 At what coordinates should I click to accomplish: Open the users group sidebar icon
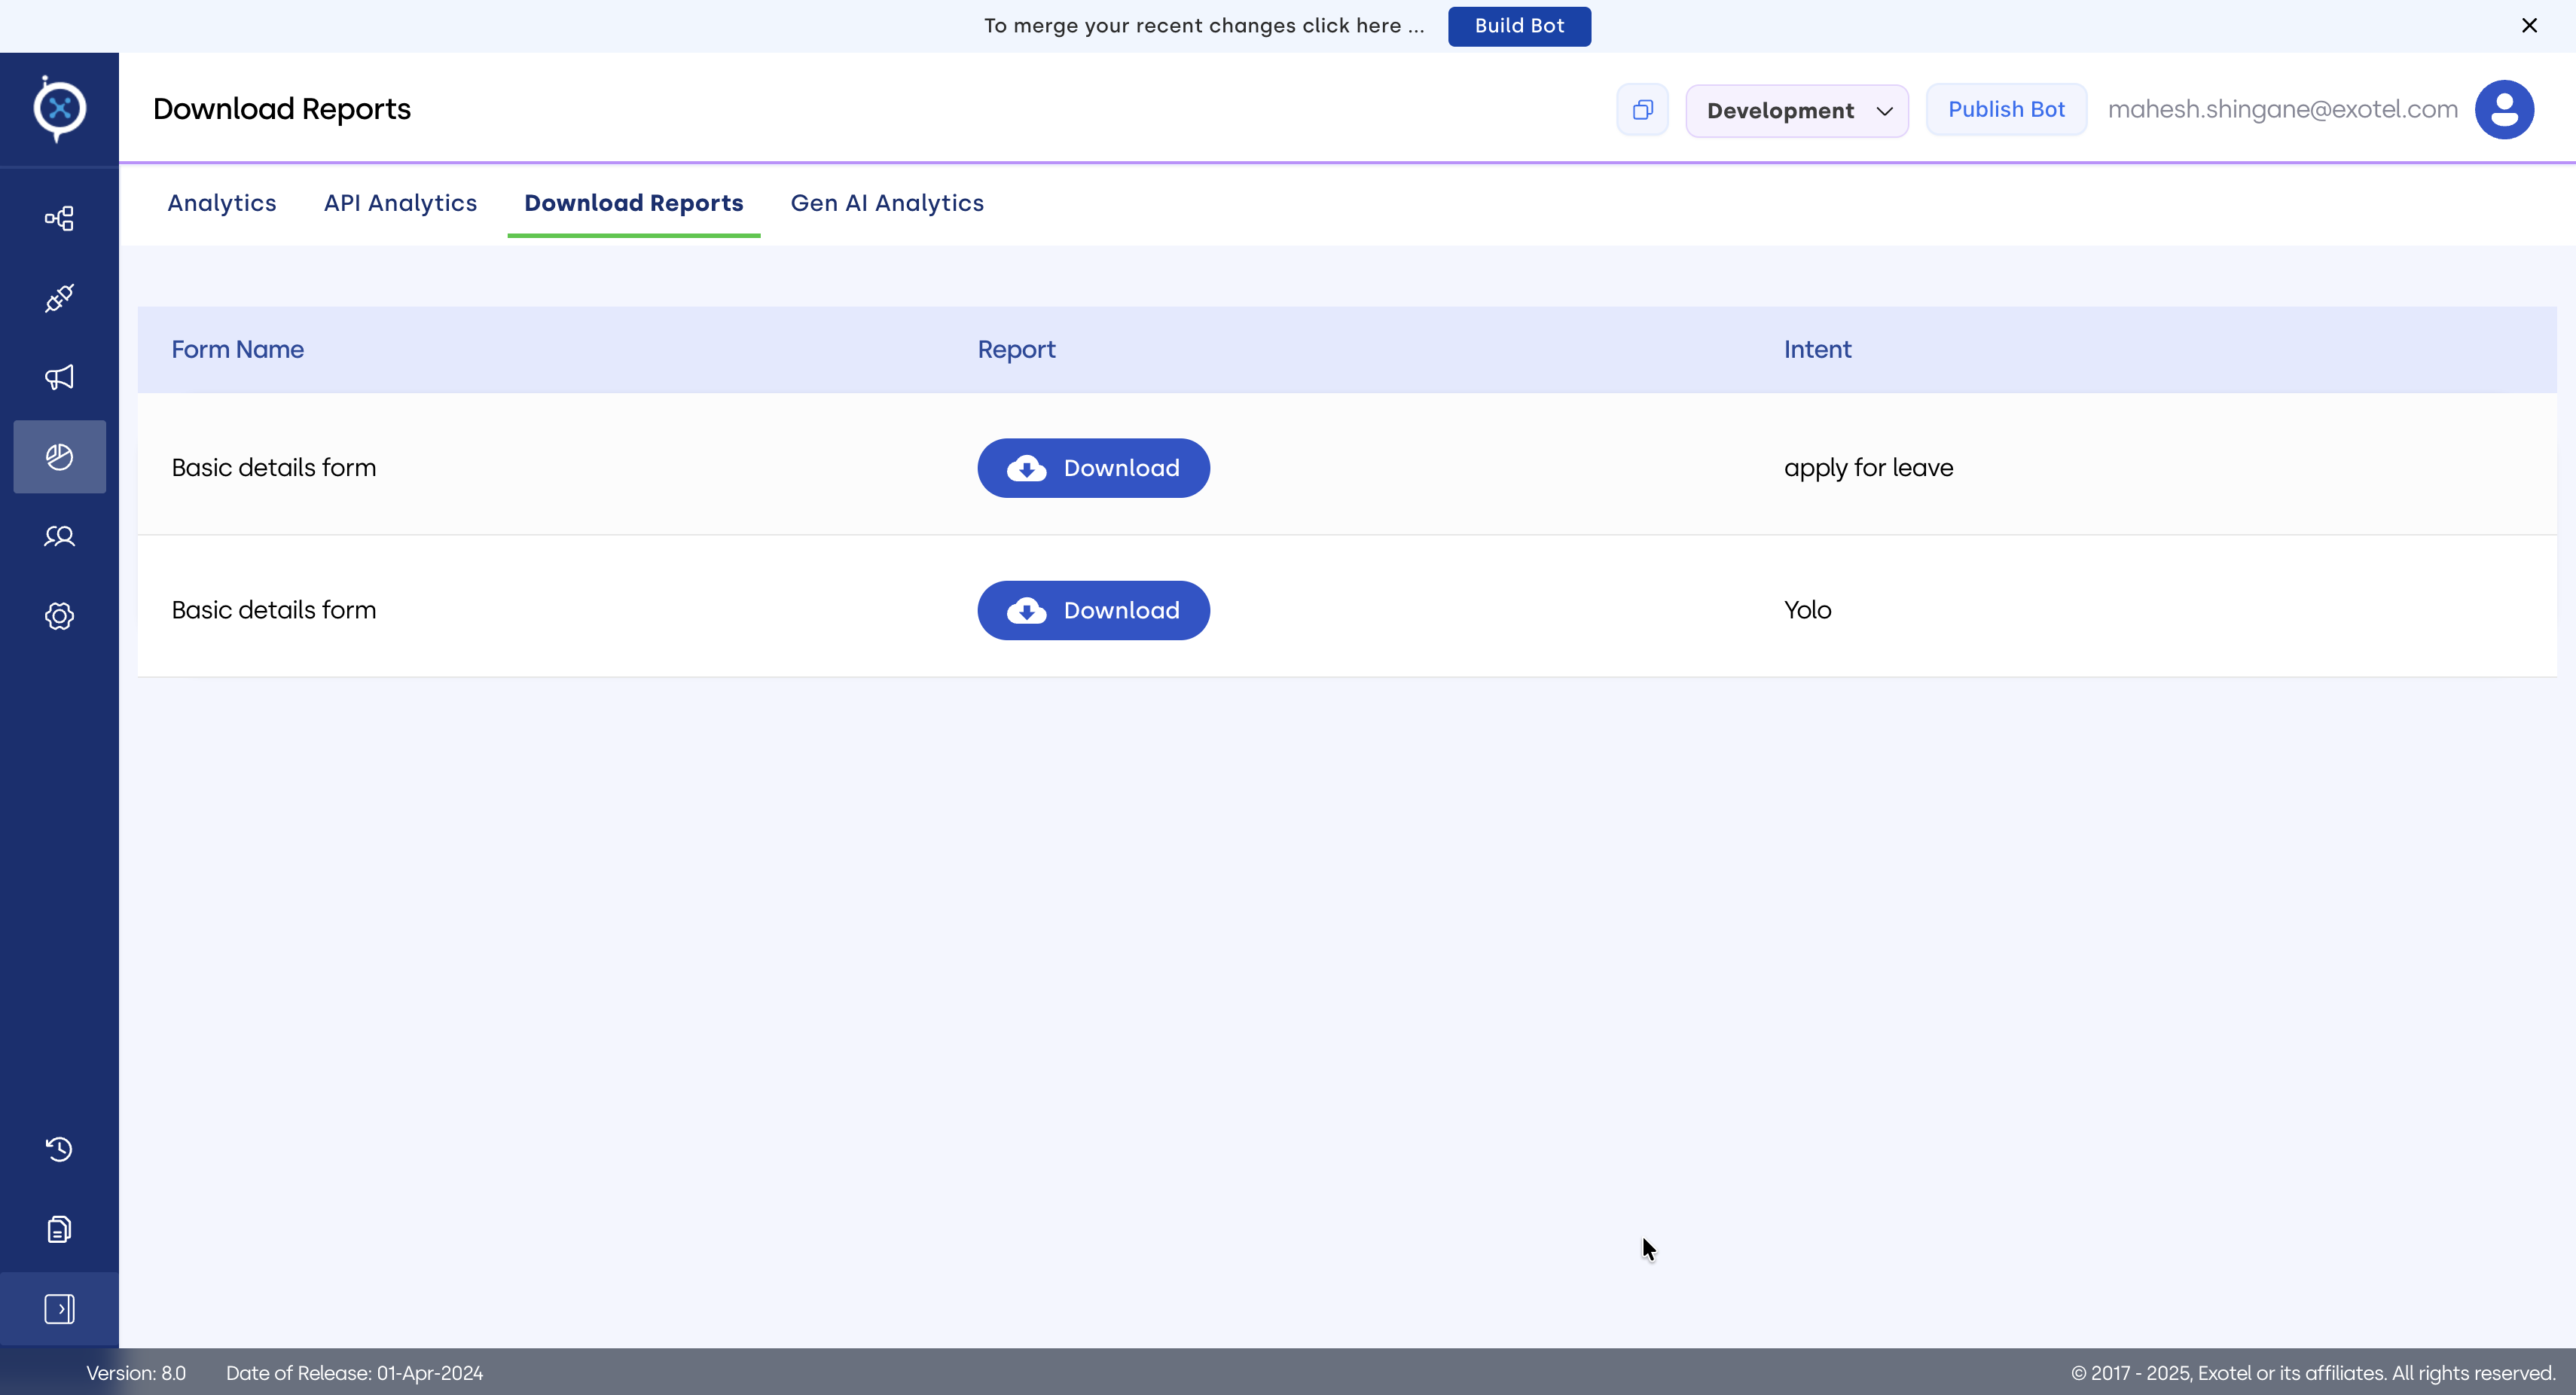click(59, 536)
